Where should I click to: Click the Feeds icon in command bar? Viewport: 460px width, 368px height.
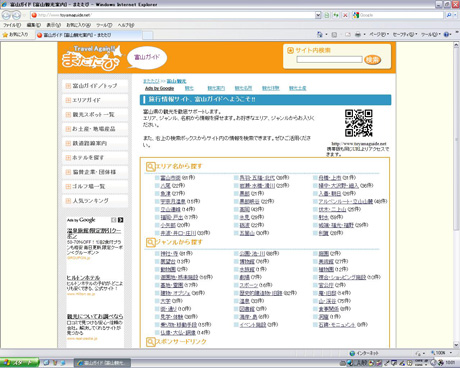tap(334, 34)
